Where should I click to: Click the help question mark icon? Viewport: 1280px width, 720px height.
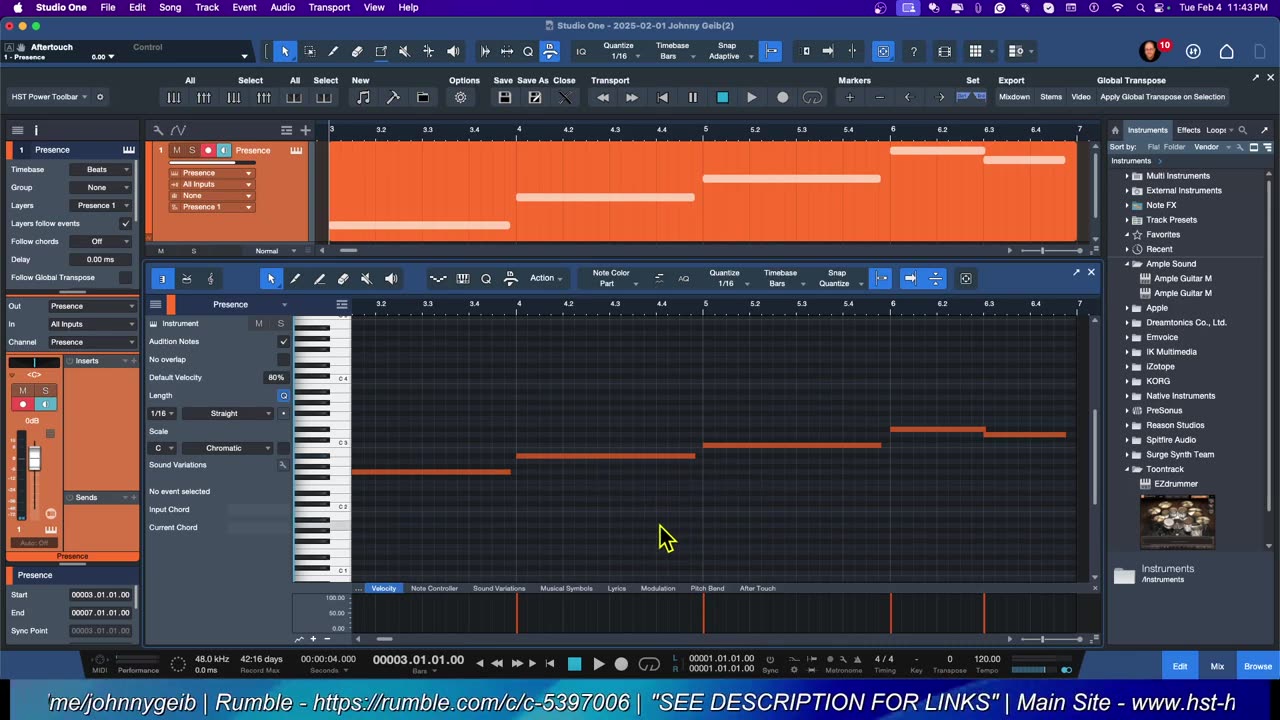point(913,51)
